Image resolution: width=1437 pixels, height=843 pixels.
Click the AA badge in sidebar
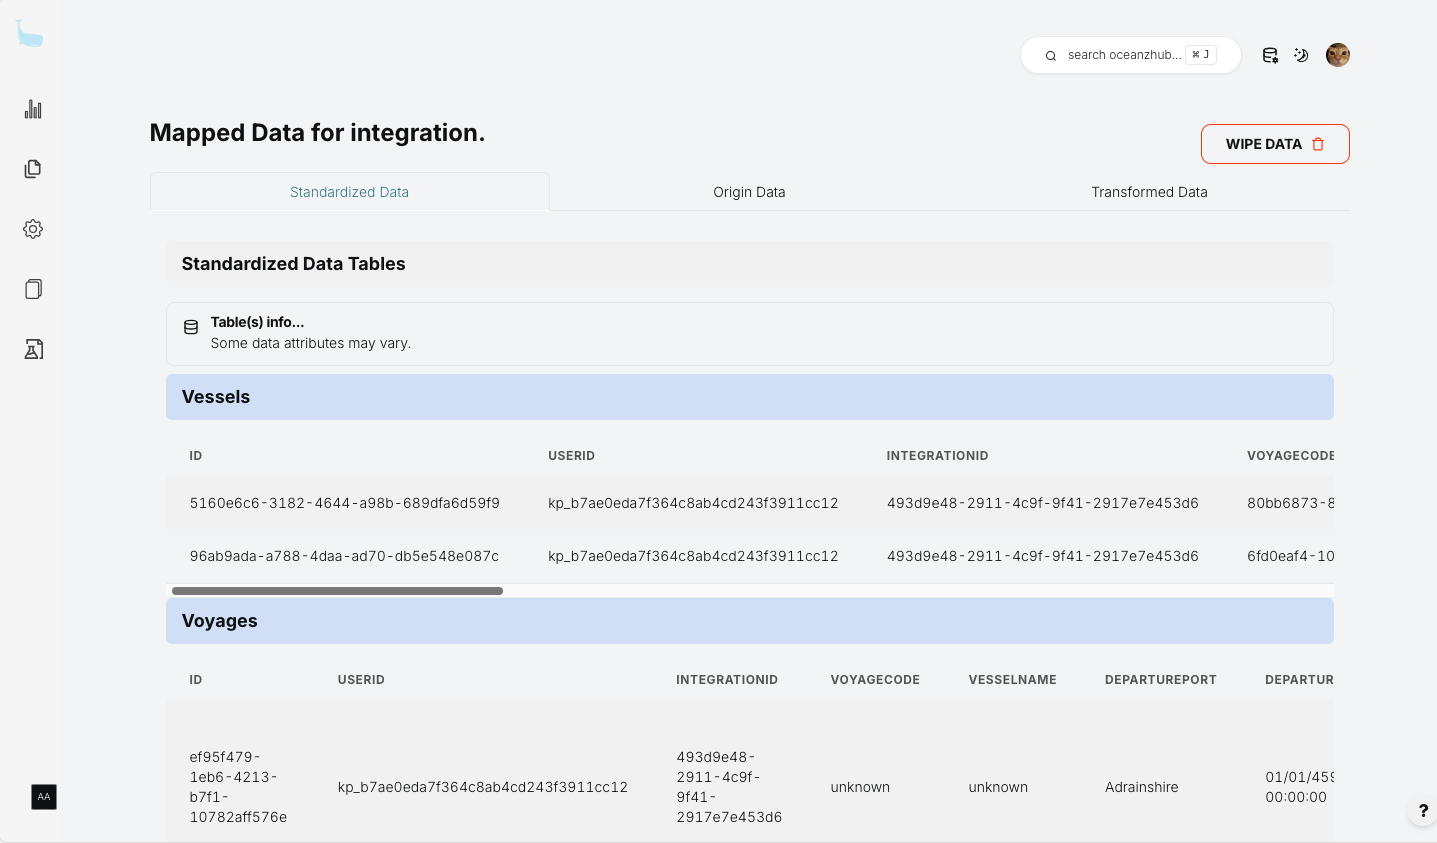(x=44, y=797)
